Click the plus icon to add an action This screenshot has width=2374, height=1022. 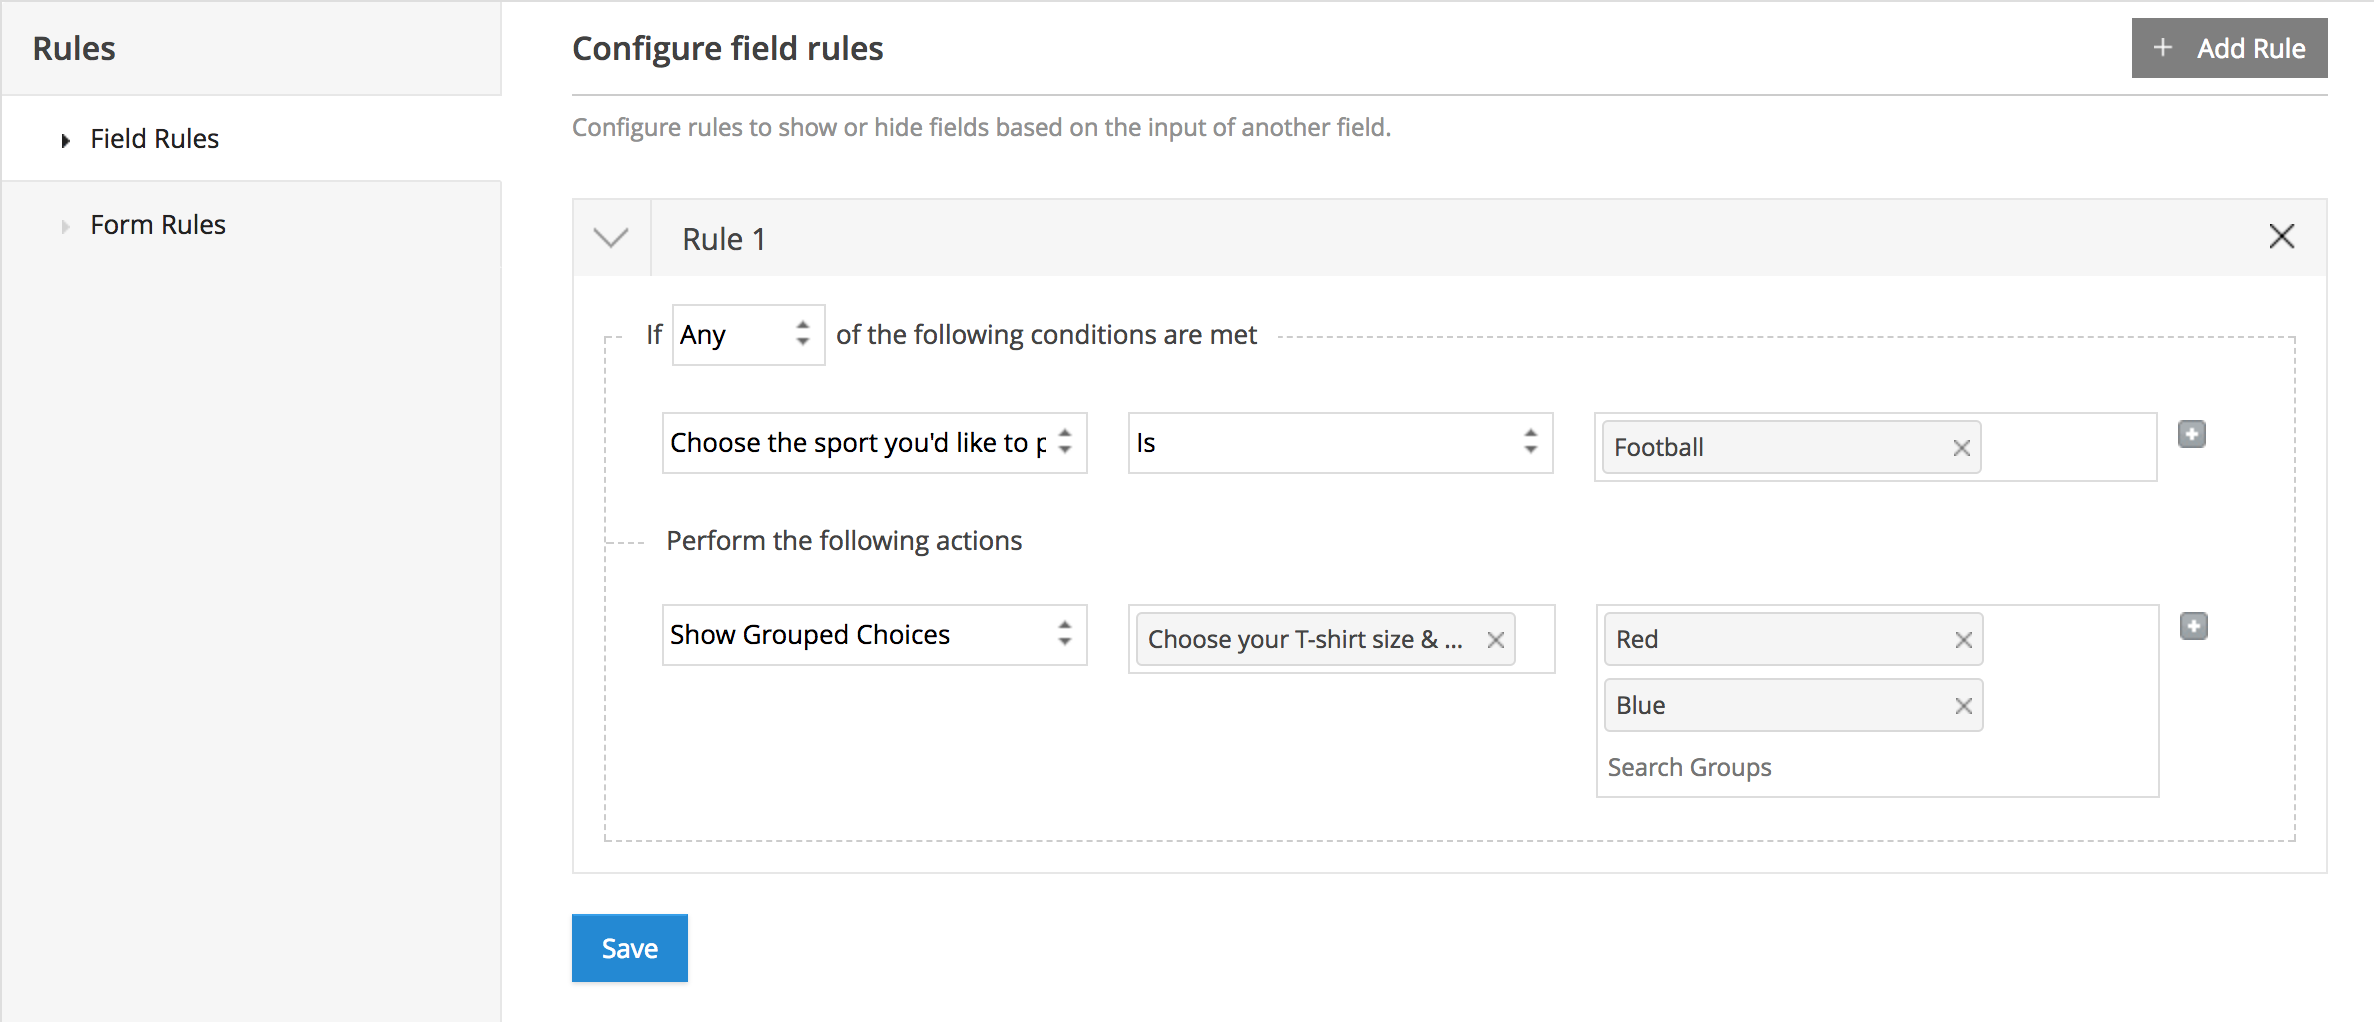pyautogui.click(x=2192, y=625)
